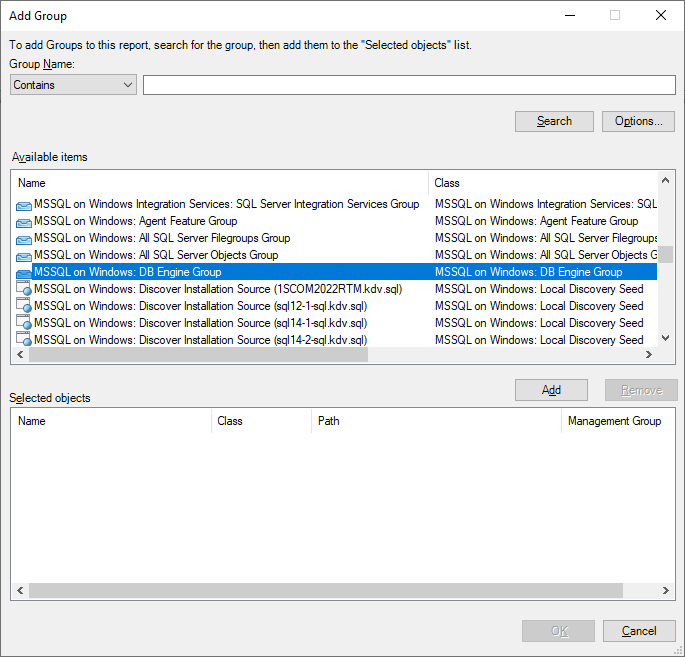The image size is (685, 657).
Task: Click the group icon beside All SQL Server Filegroups Group
Action: [x=24, y=239]
